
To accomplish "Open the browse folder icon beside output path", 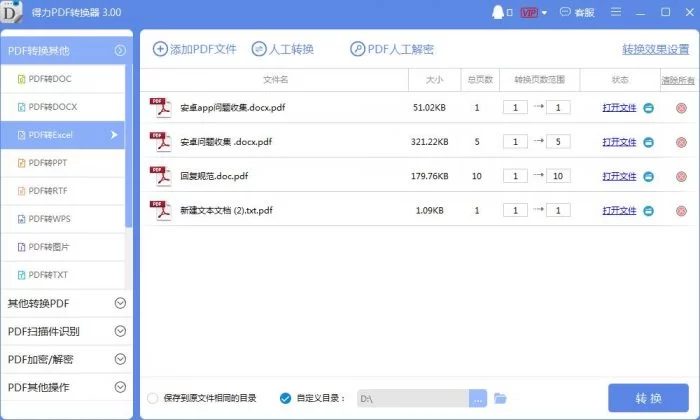I will 501,398.
